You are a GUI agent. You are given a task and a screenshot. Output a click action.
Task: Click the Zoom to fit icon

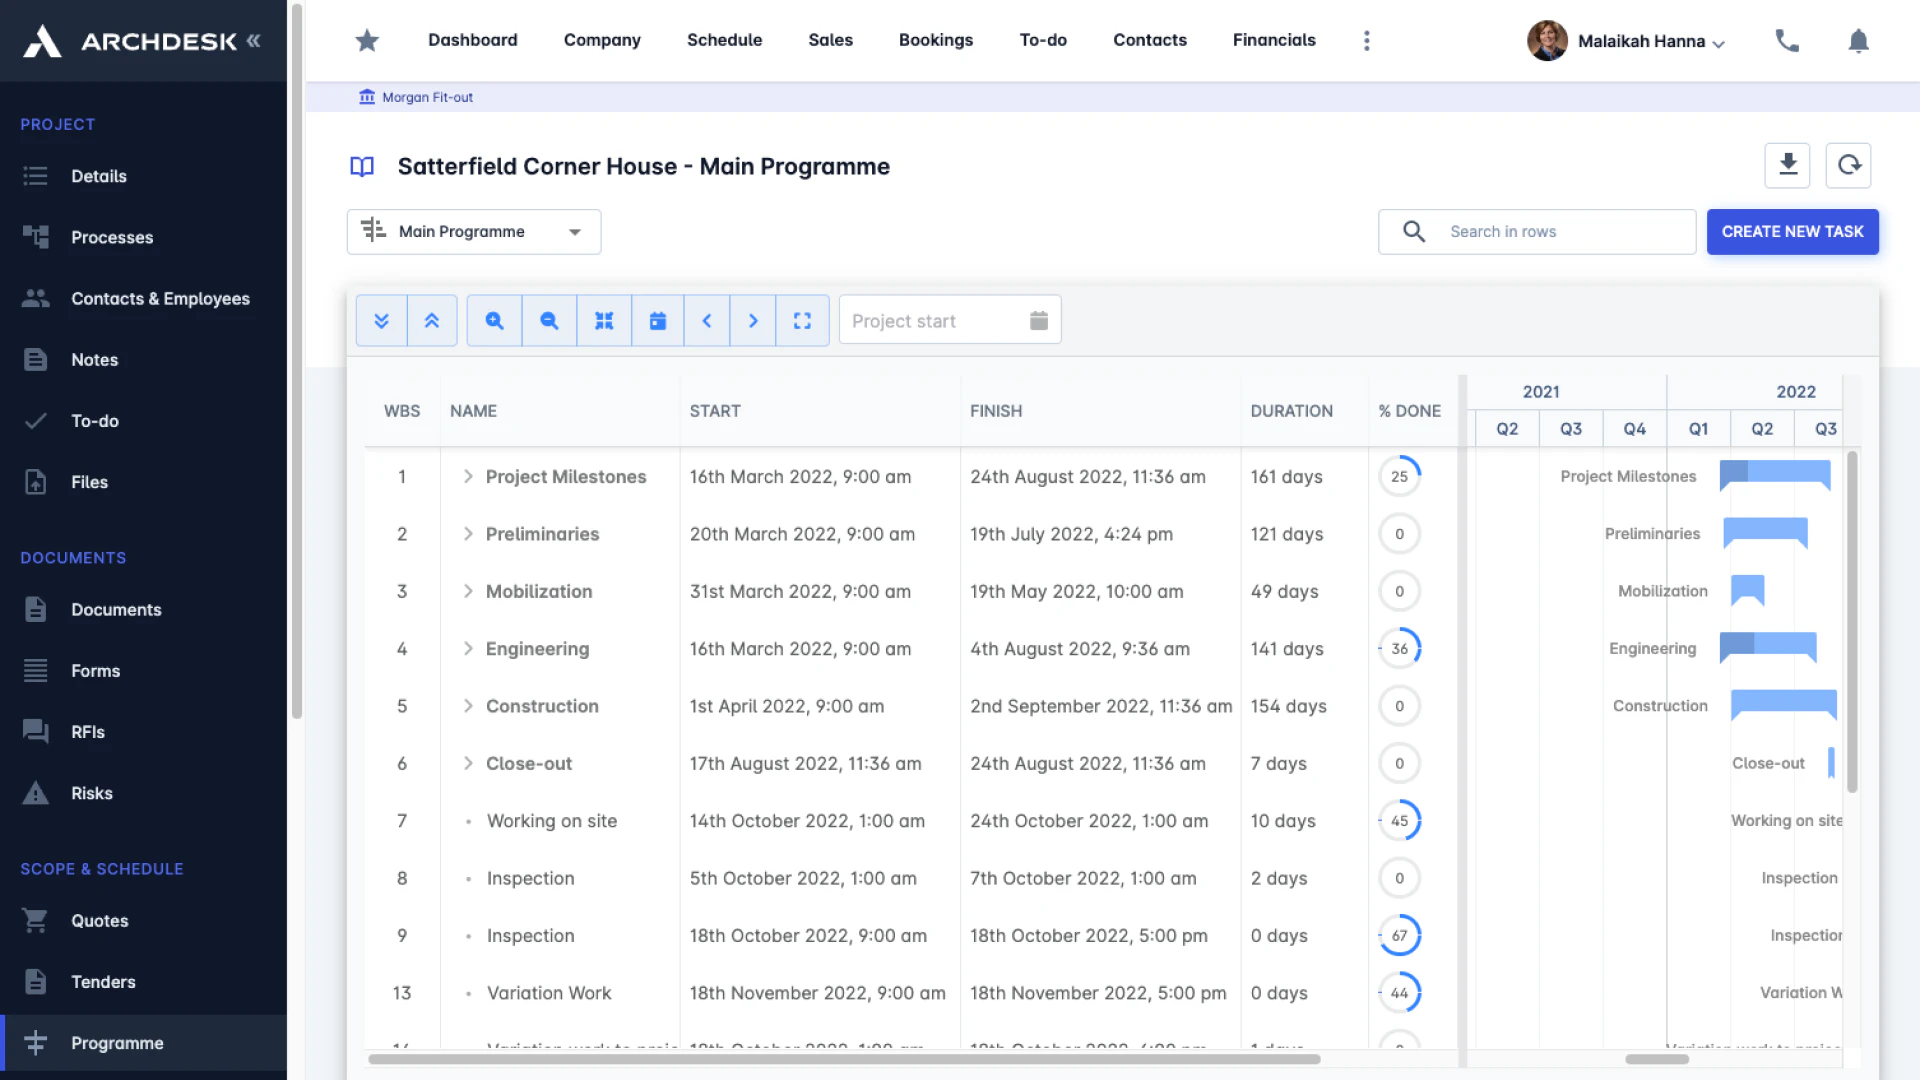604,320
